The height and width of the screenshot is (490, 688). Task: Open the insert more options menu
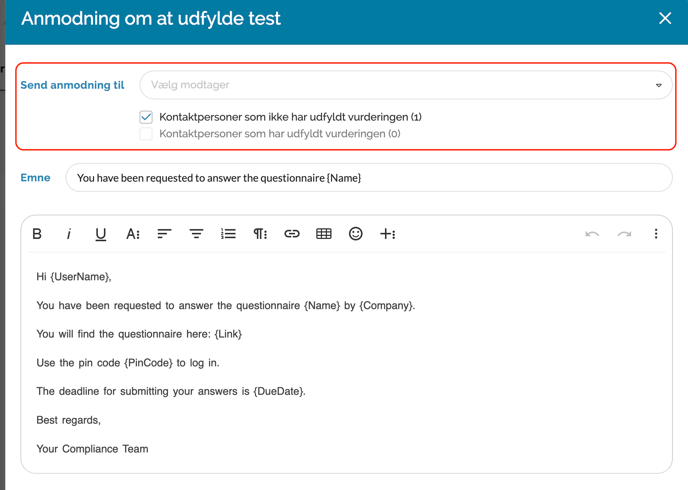(x=388, y=234)
